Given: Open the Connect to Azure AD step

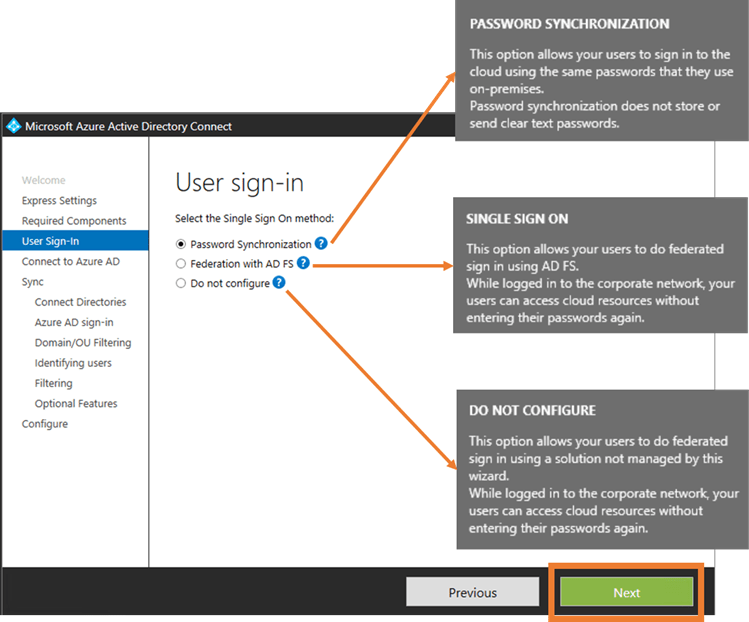Looking at the screenshot, I should (x=71, y=261).
